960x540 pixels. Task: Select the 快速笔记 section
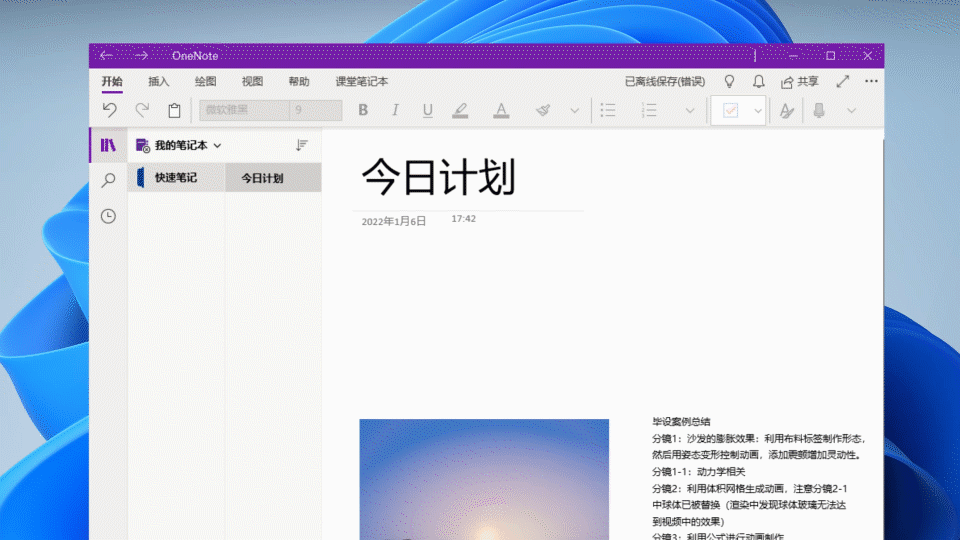[176, 178]
